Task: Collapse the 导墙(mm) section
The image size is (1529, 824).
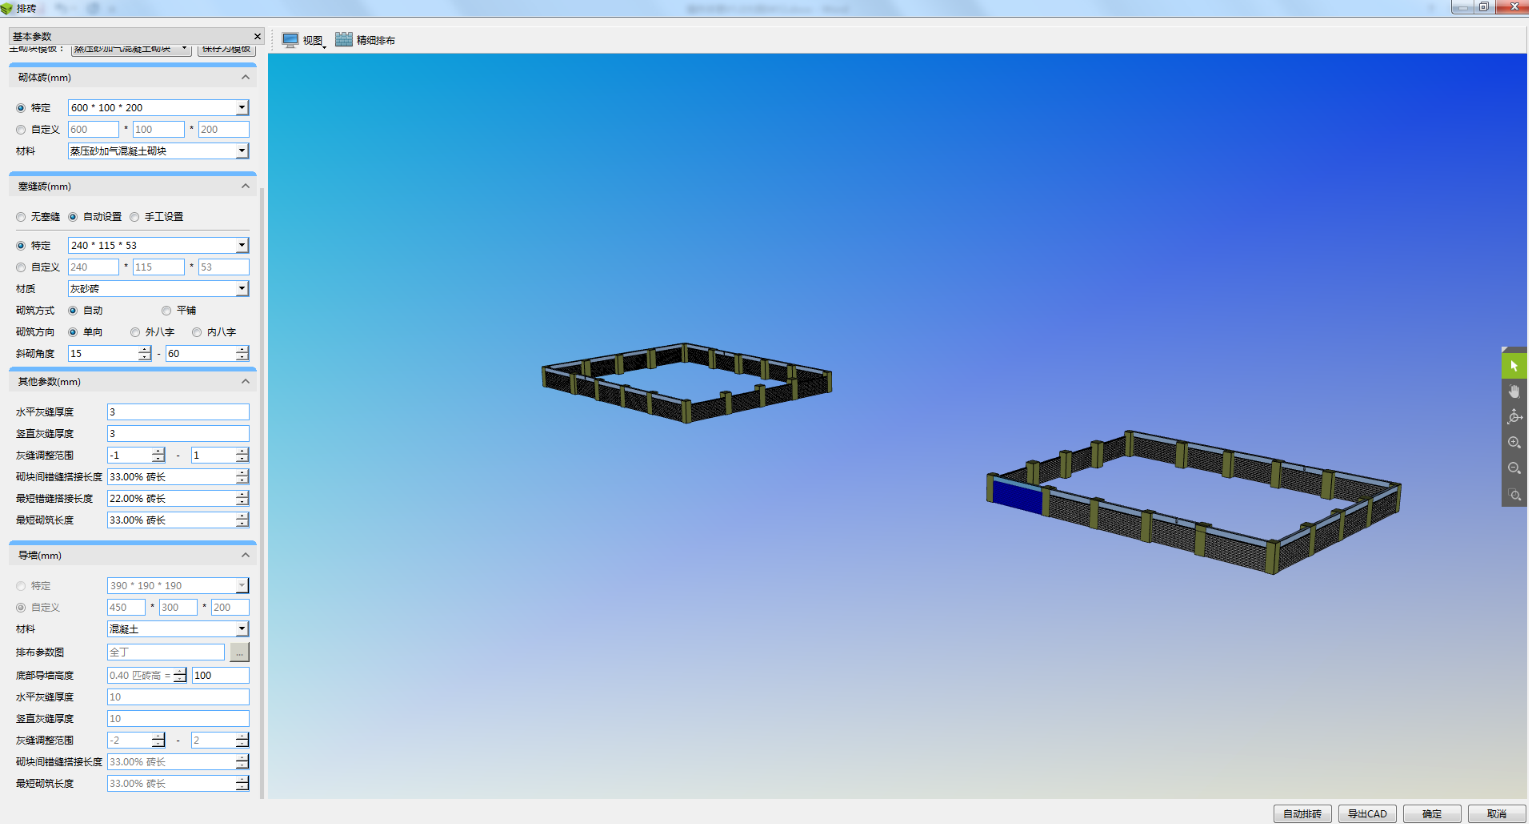Action: (x=245, y=555)
